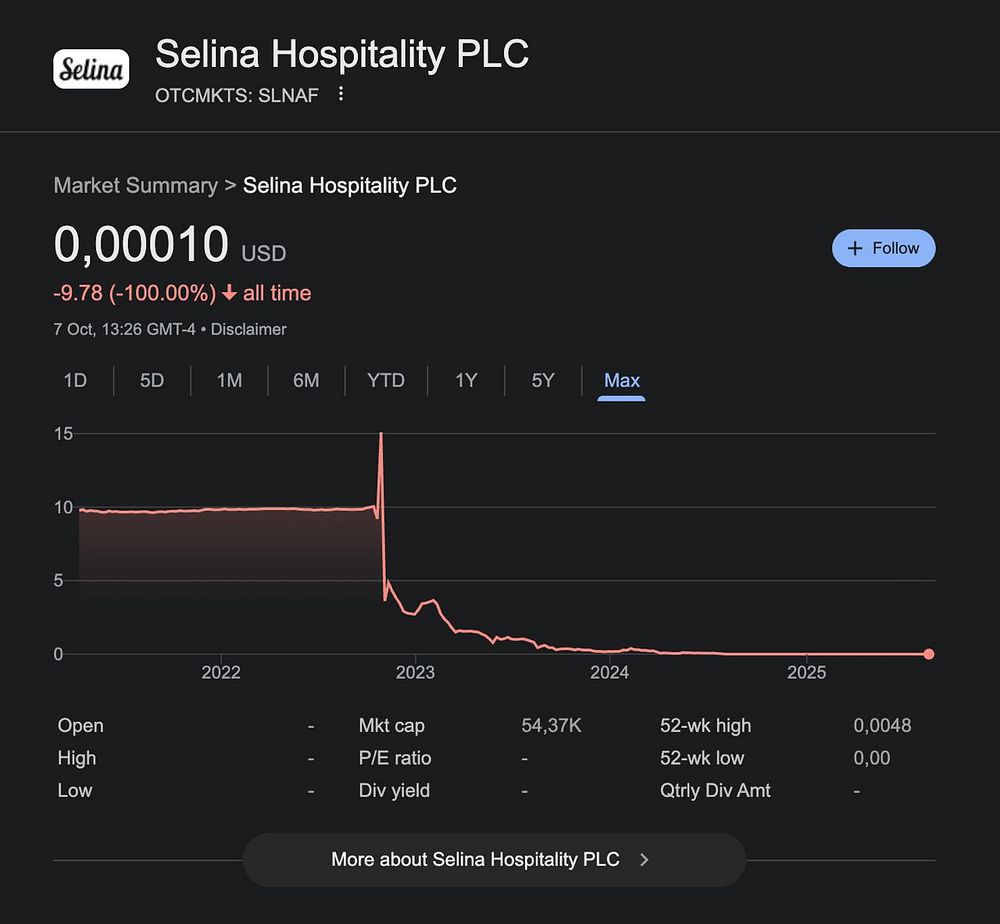Open the three-dot options menu
This screenshot has height=924, width=1000.
pyautogui.click(x=341, y=94)
